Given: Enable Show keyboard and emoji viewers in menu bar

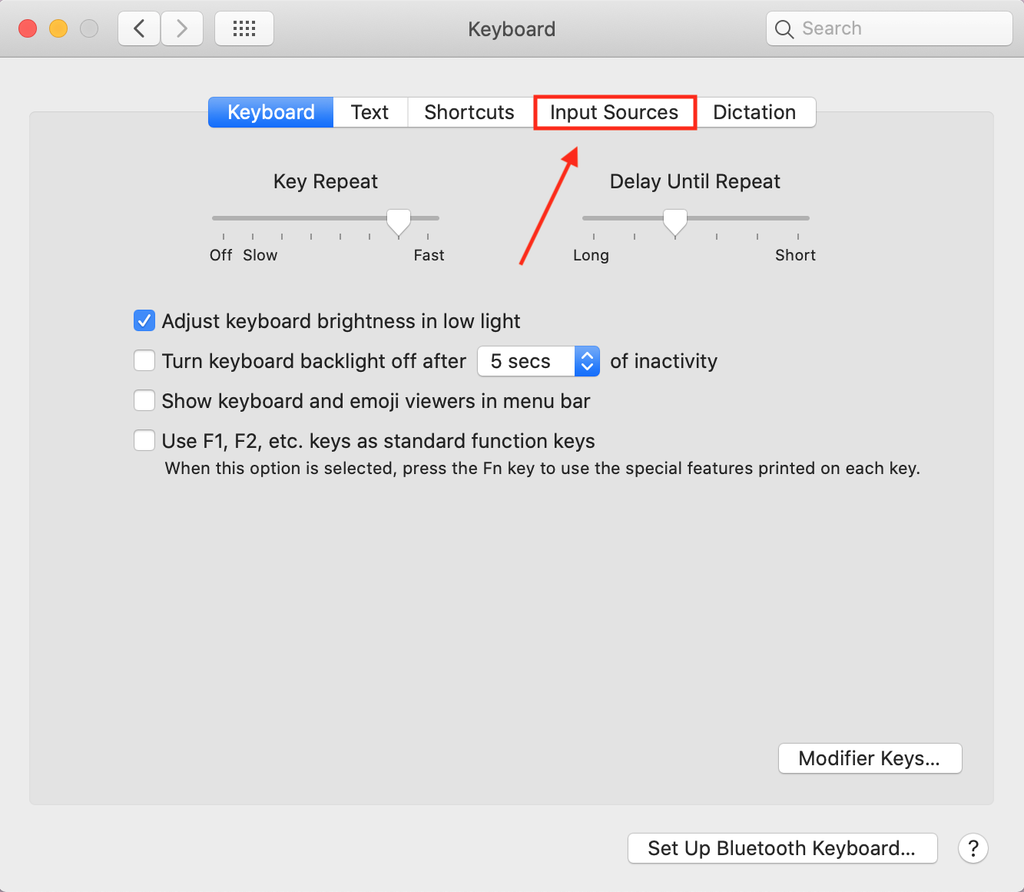Looking at the screenshot, I should (x=144, y=400).
